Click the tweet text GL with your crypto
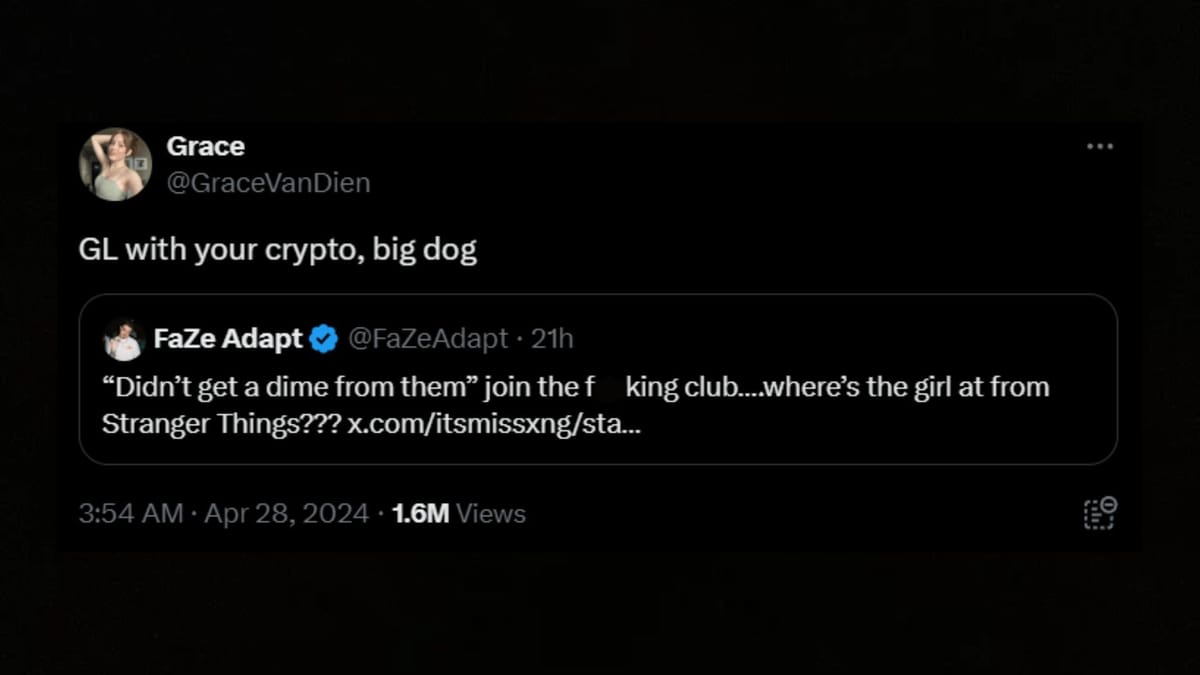Viewport: 1200px width, 675px height. click(x=280, y=248)
